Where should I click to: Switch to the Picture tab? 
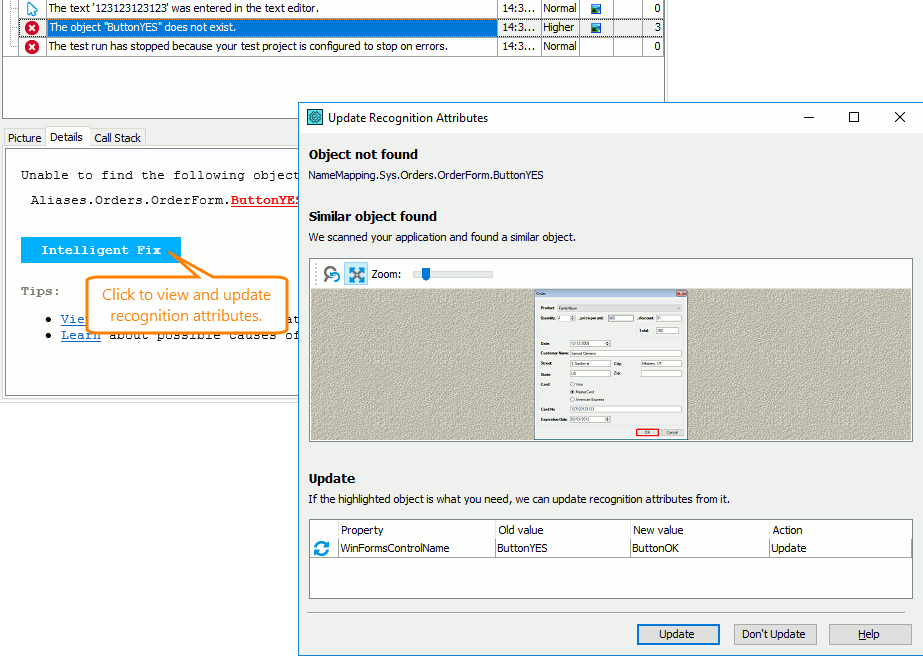point(23,137)
